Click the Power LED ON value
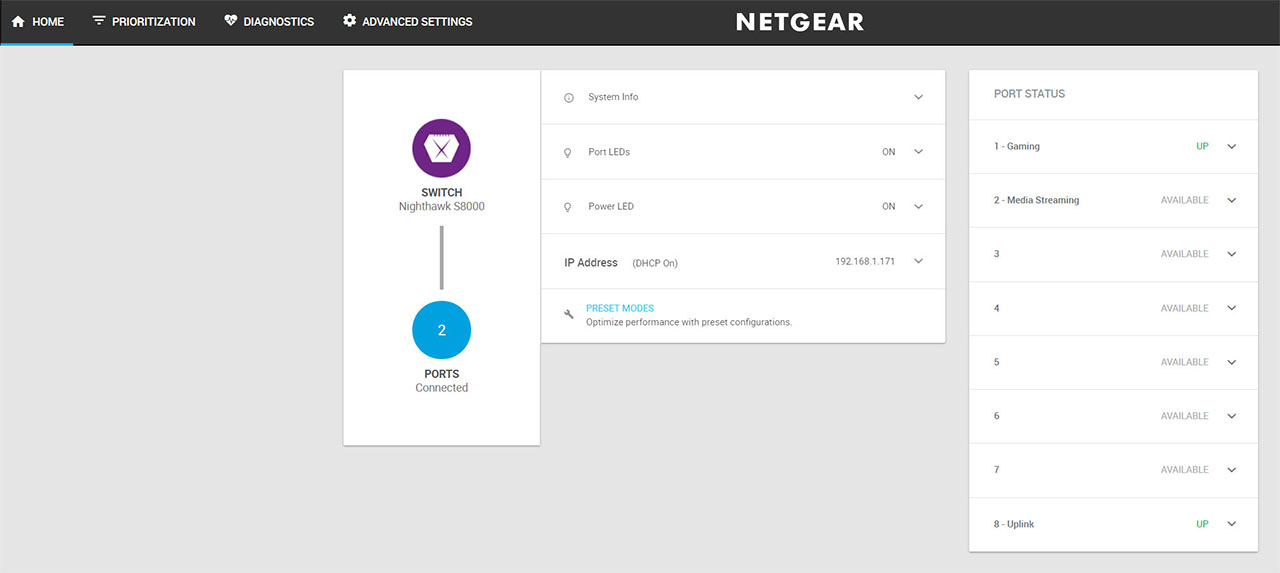Viewport: 1280px width, 573px height. click(889, 206)
